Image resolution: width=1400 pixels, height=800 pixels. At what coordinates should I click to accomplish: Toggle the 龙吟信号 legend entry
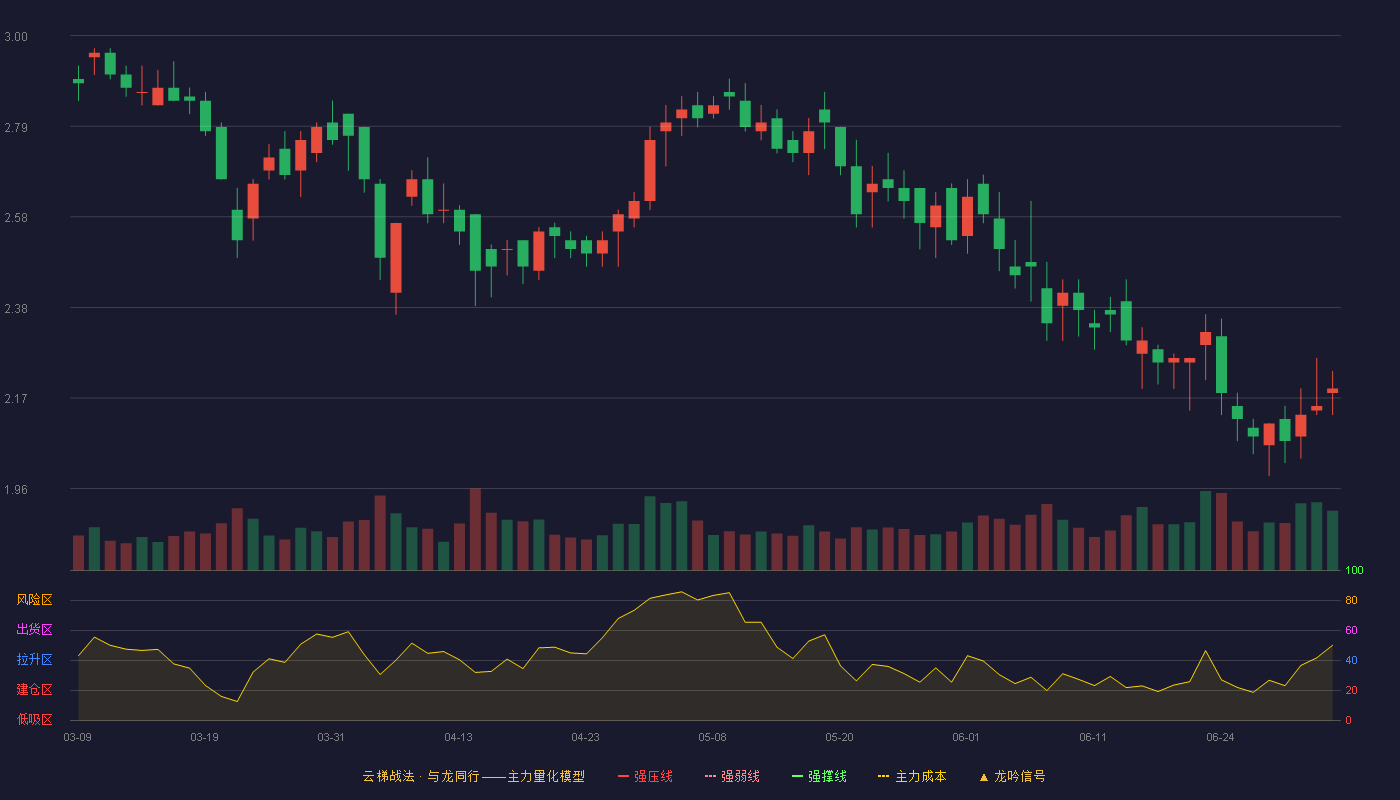point(1012,776)
